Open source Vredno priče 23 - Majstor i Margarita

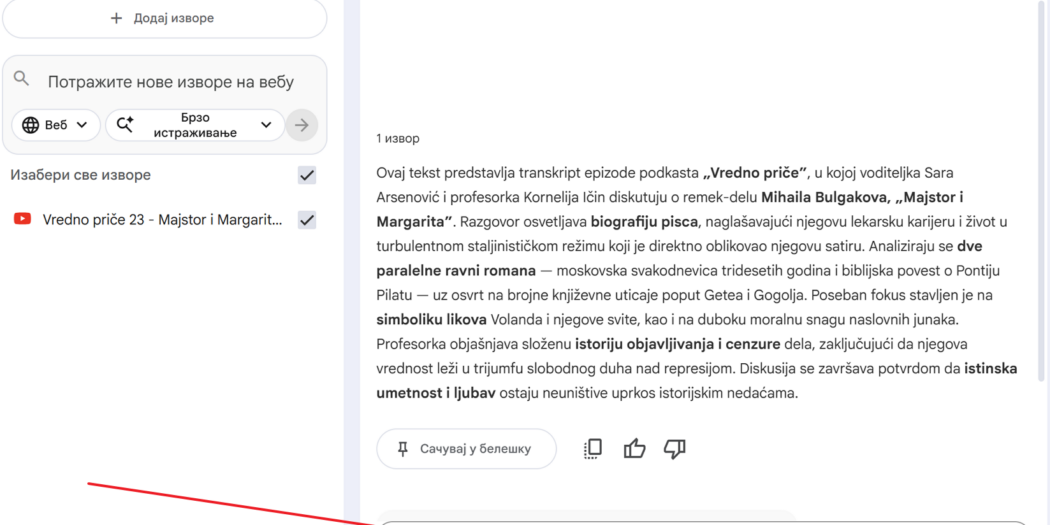click(162, 220)
